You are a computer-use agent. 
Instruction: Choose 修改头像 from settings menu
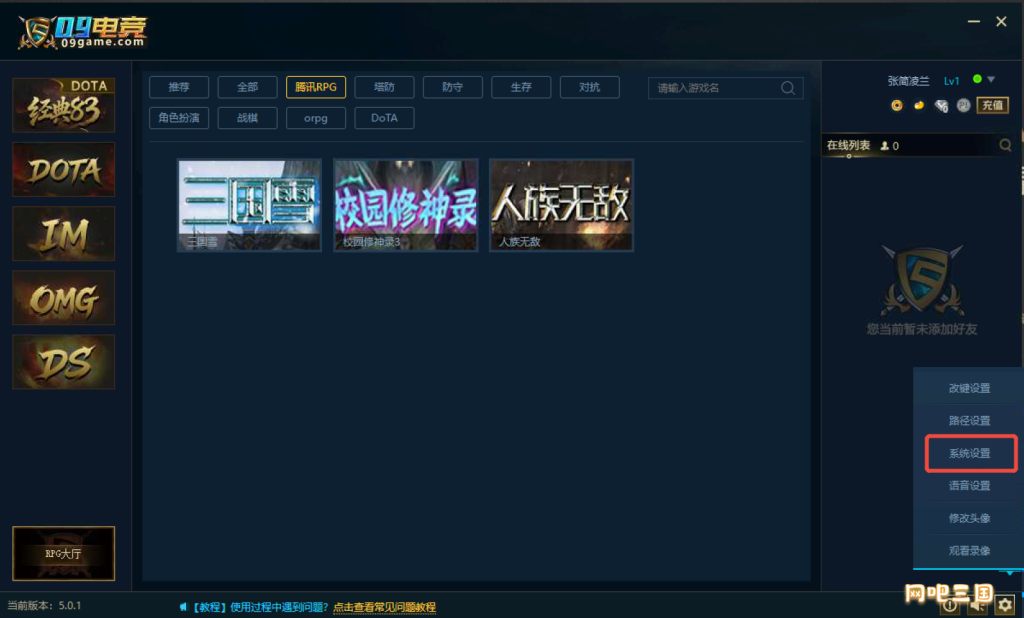(x=969, y=518)
